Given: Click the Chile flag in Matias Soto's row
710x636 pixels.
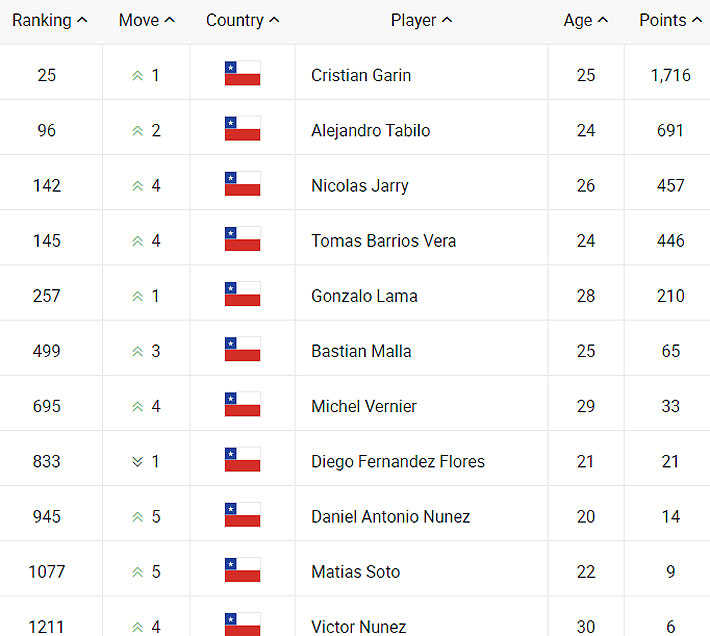Looking at the screenshot, I should (x=242, y=571).
